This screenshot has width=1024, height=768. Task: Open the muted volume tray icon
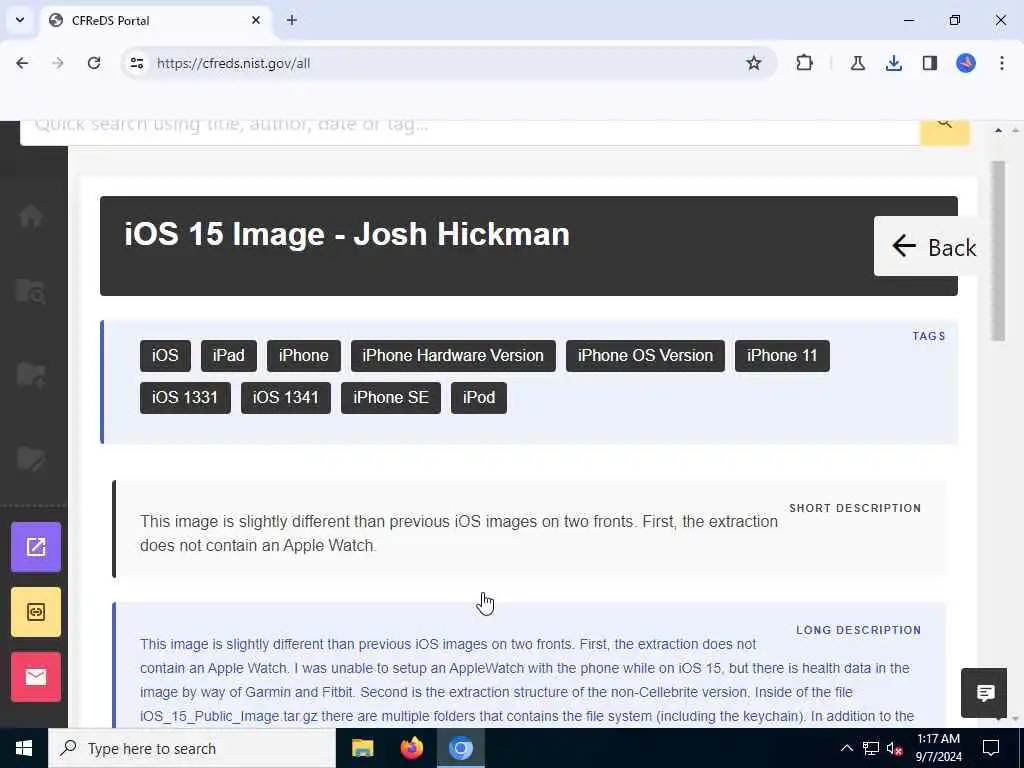click(895, 748)
